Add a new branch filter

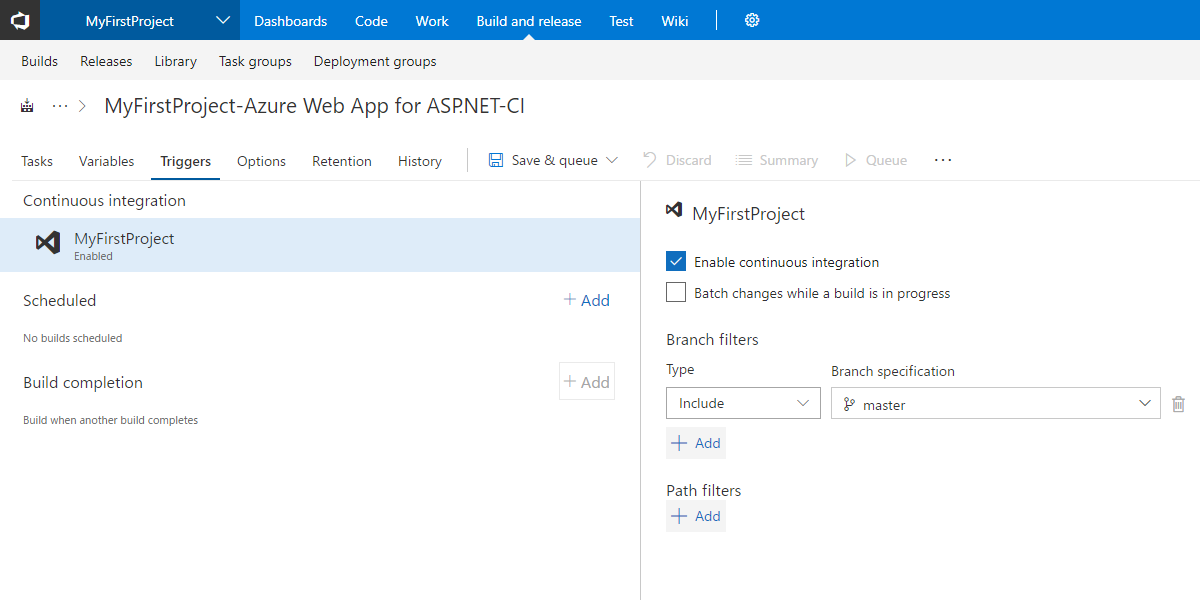click(x=696, y=443)
